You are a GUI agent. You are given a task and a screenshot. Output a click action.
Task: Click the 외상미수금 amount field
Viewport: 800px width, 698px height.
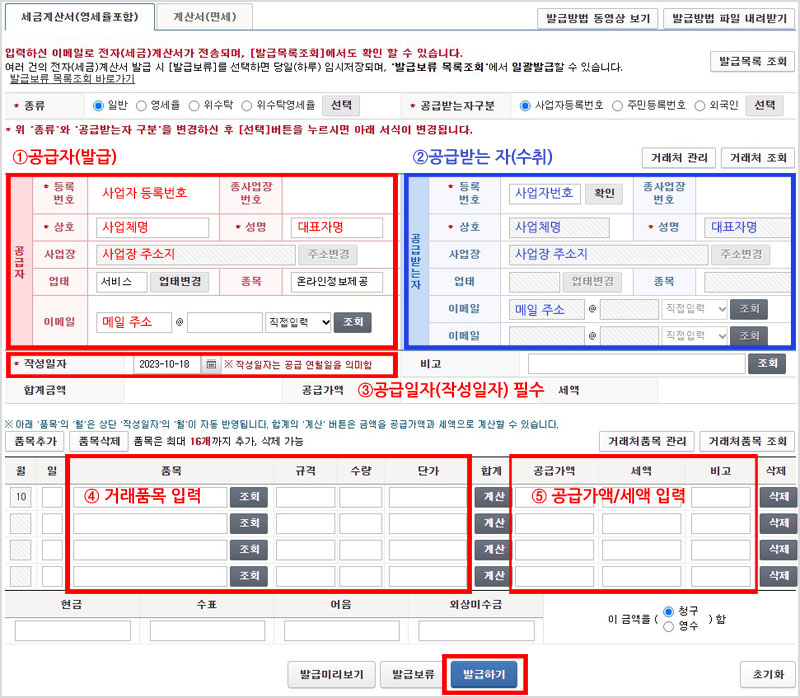[477, 631]
